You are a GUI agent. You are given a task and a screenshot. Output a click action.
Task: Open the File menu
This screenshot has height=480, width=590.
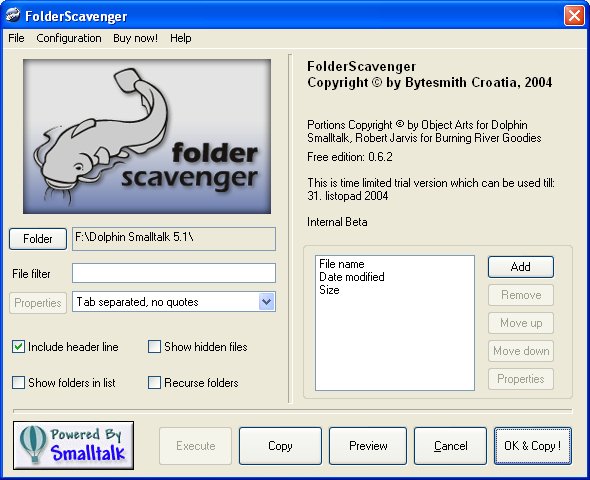click(16, 38)
